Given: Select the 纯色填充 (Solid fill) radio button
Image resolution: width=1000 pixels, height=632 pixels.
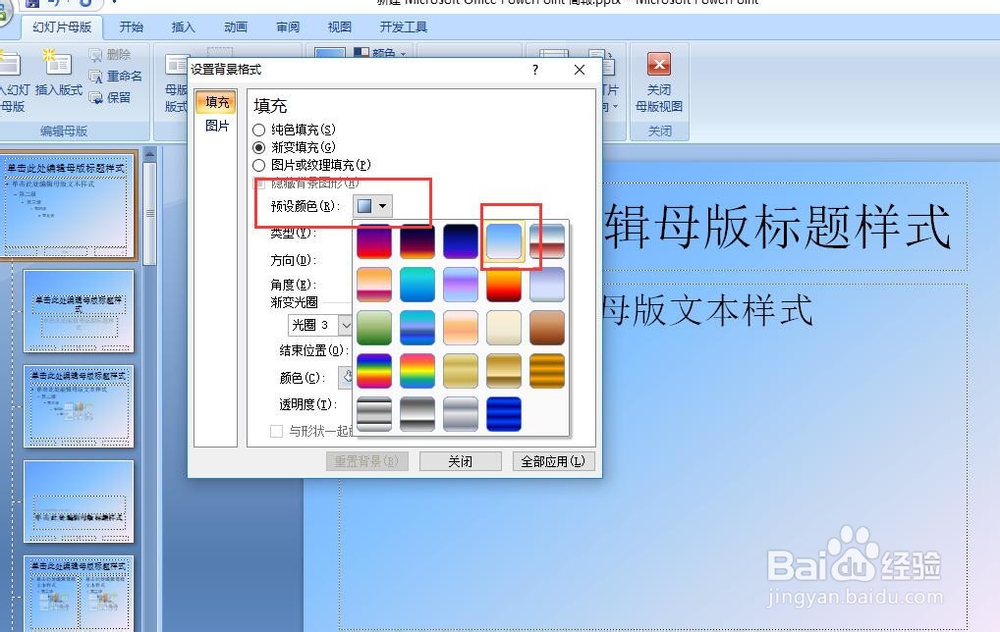Looking at the screenshot, I should [259, 131].
